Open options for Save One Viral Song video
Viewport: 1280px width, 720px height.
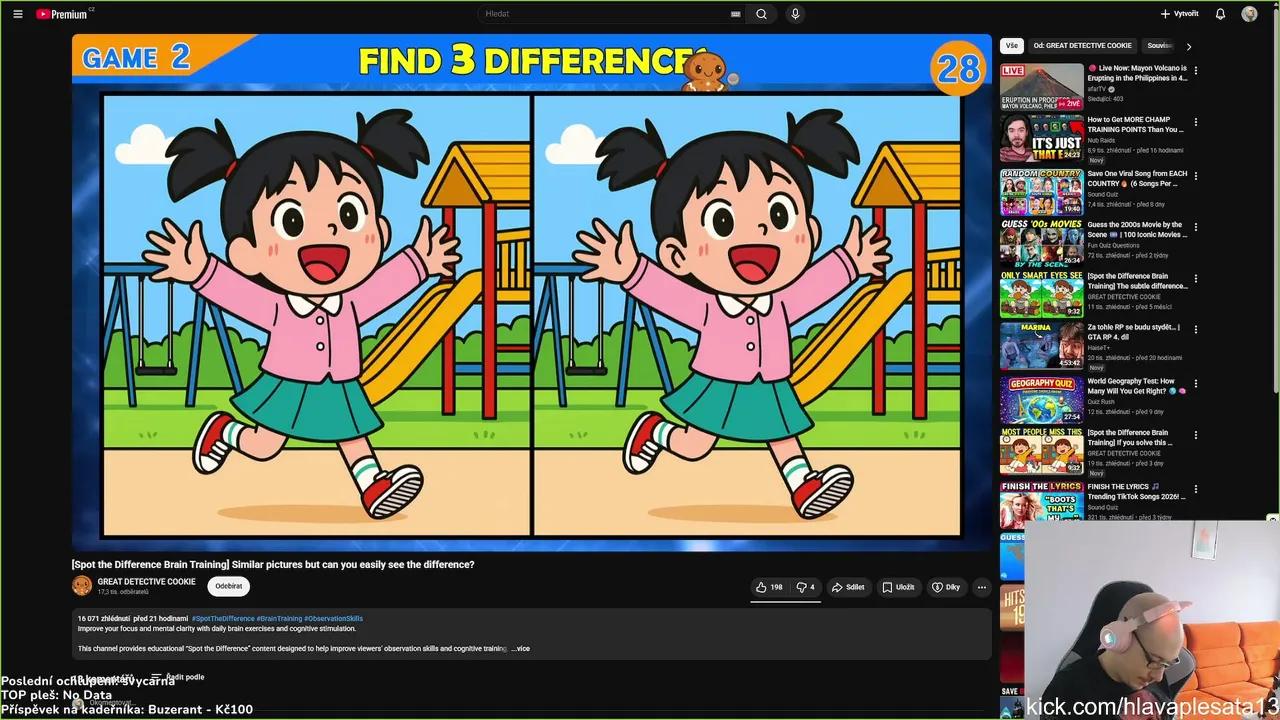(x=1196, y=176)
